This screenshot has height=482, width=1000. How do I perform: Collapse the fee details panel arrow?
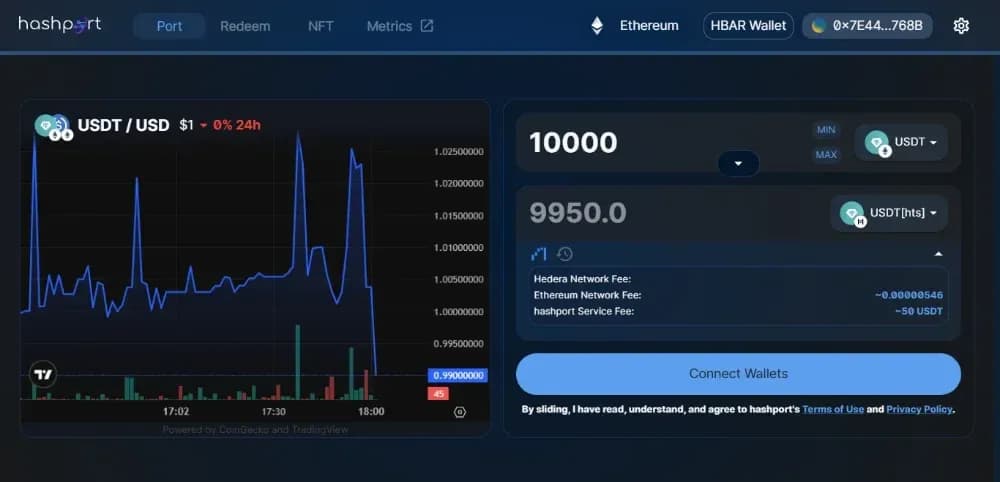coord(938,254)
